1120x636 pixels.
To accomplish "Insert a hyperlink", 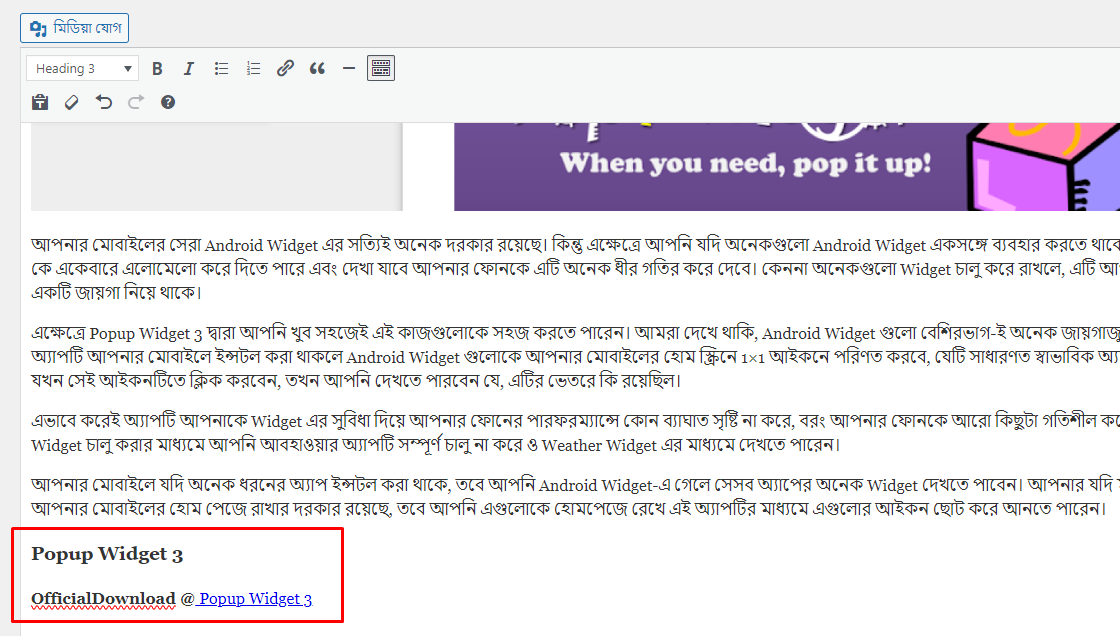I will [285, 67].
